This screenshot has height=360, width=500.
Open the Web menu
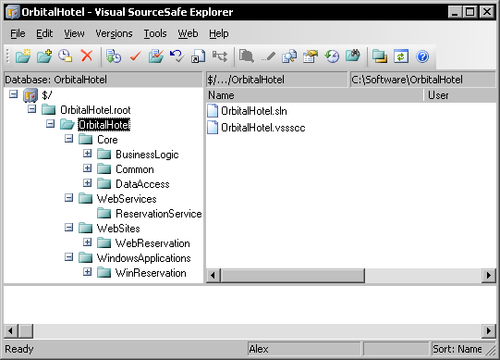pos(188,33)
